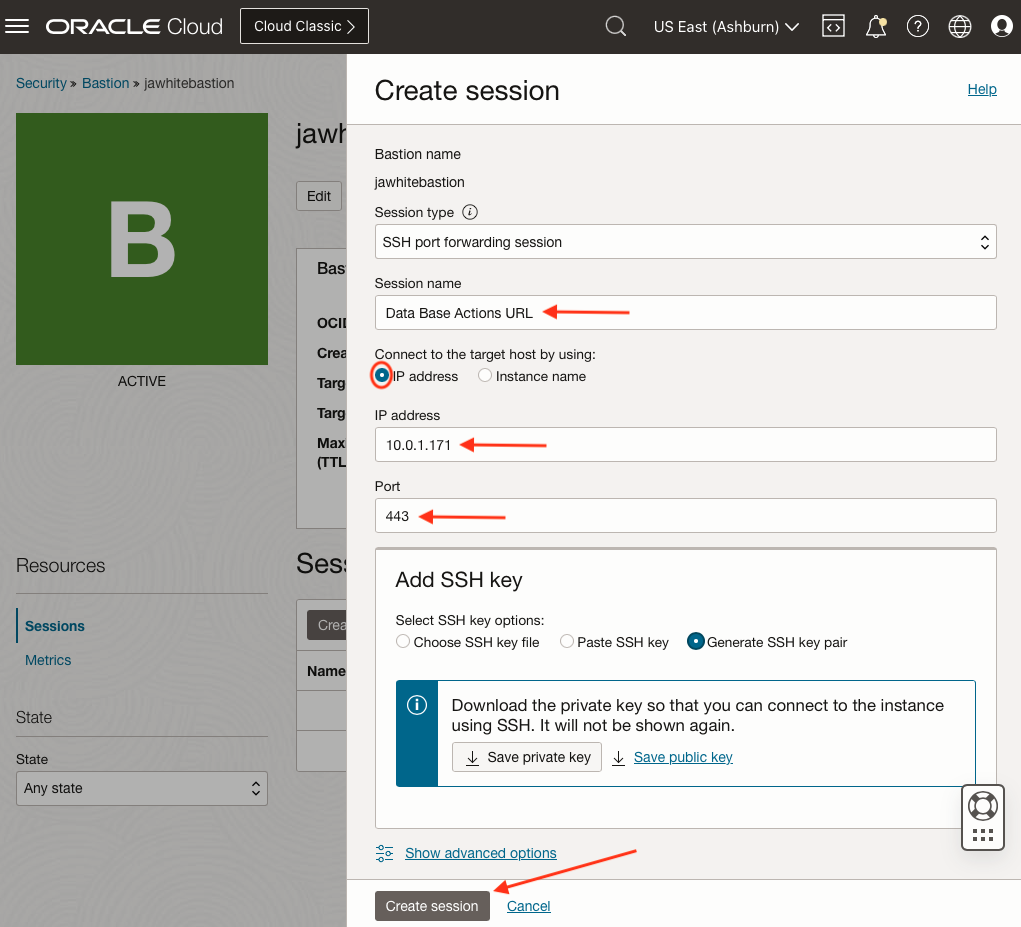This screenshot has width=1021, height=927.
Task: Open the user profile avatar
Action: coord(1002,26)
